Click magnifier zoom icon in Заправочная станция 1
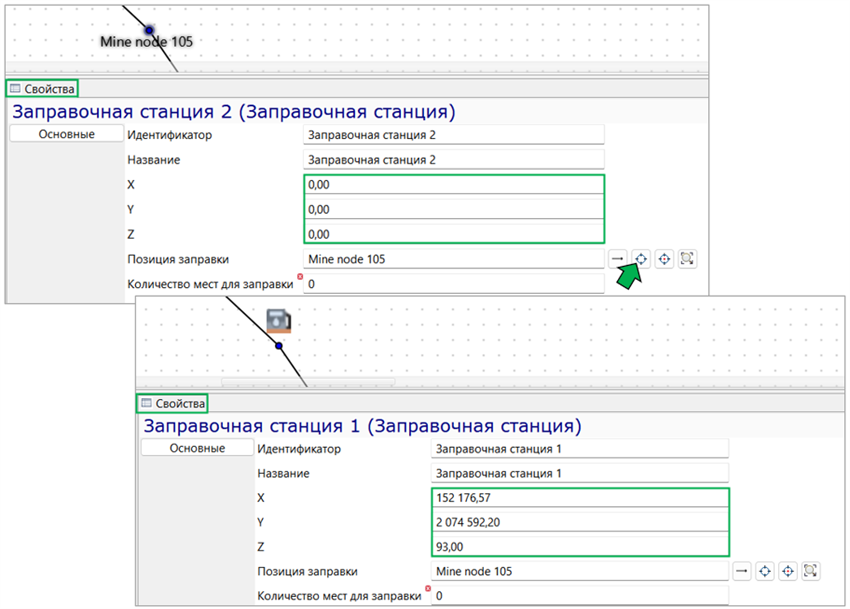 (x=811, y=570)
